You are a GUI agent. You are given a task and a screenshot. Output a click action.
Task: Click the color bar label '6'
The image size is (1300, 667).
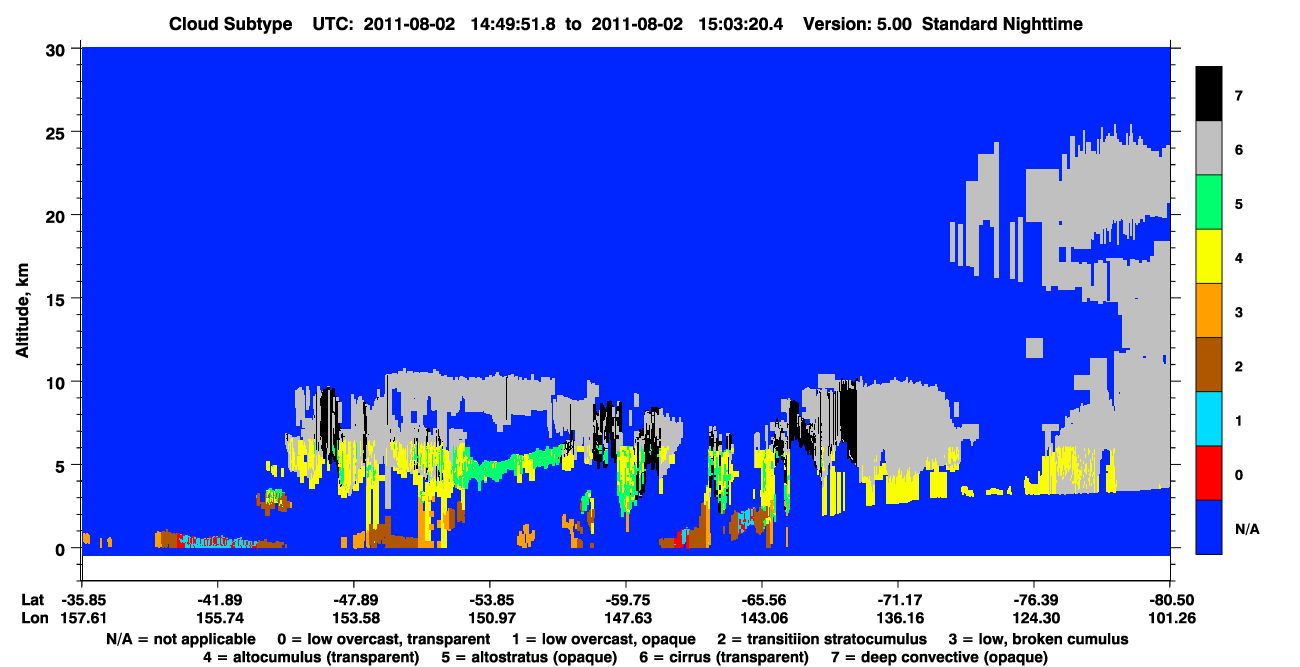[x=1241, y=150]
